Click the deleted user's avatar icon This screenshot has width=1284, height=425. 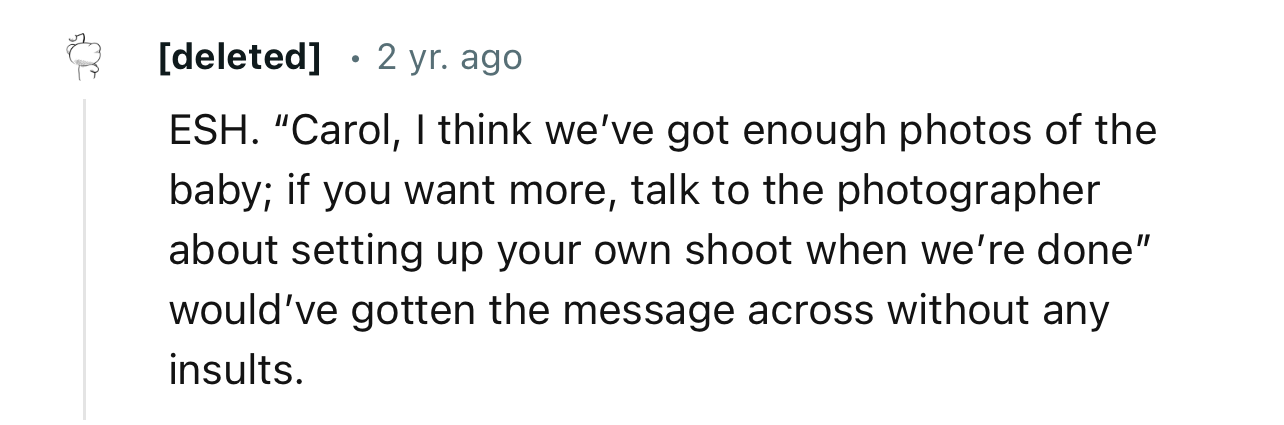point(85,57)
